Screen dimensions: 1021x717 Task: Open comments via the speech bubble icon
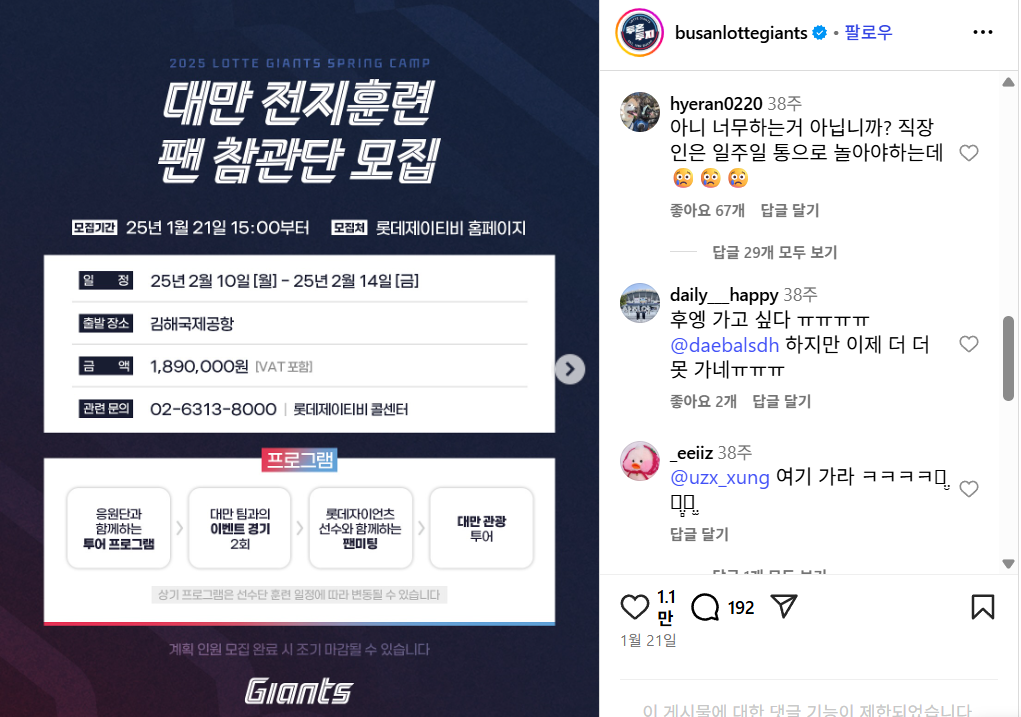[705, 607]
